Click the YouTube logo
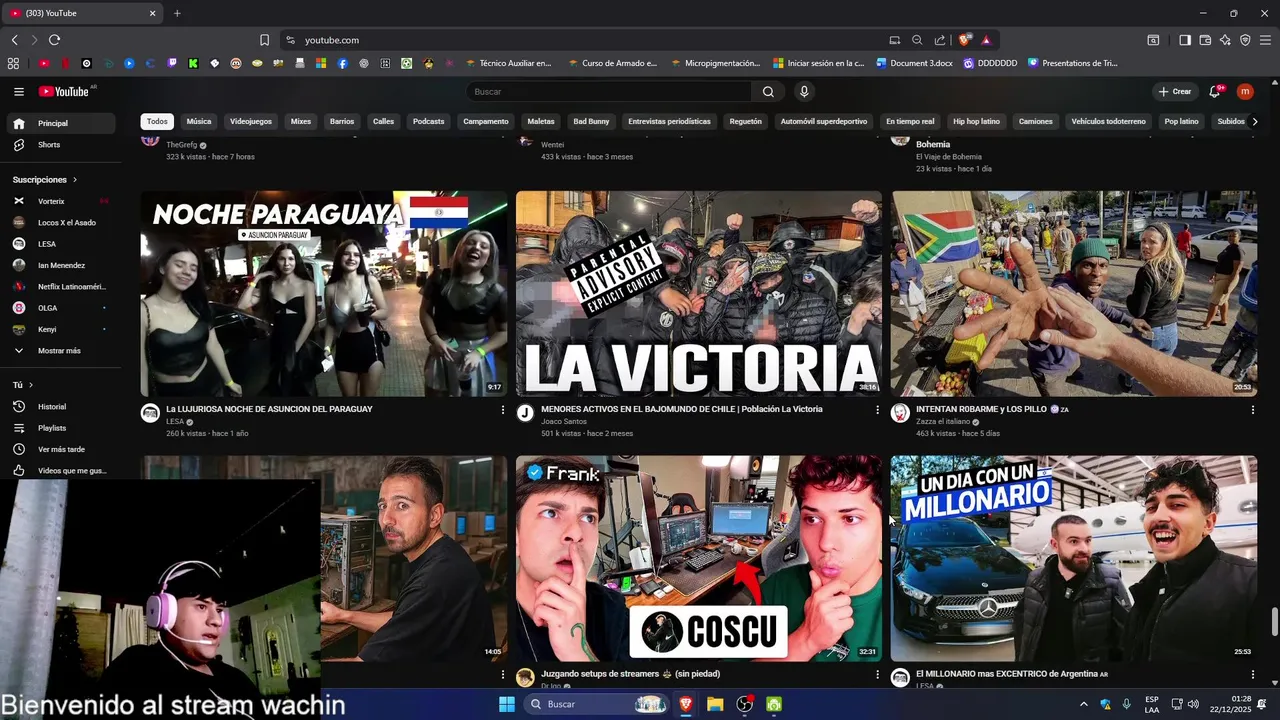This screenshot has height=720, width=1280. [64, 91]
